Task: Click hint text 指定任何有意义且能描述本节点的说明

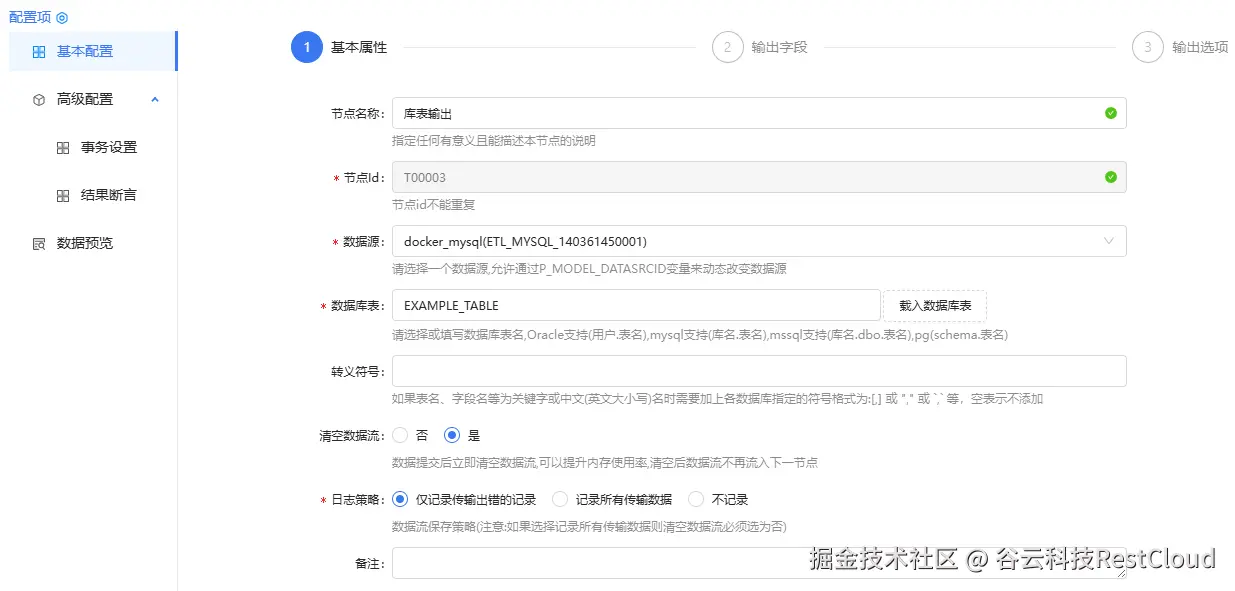Action: 494,141
